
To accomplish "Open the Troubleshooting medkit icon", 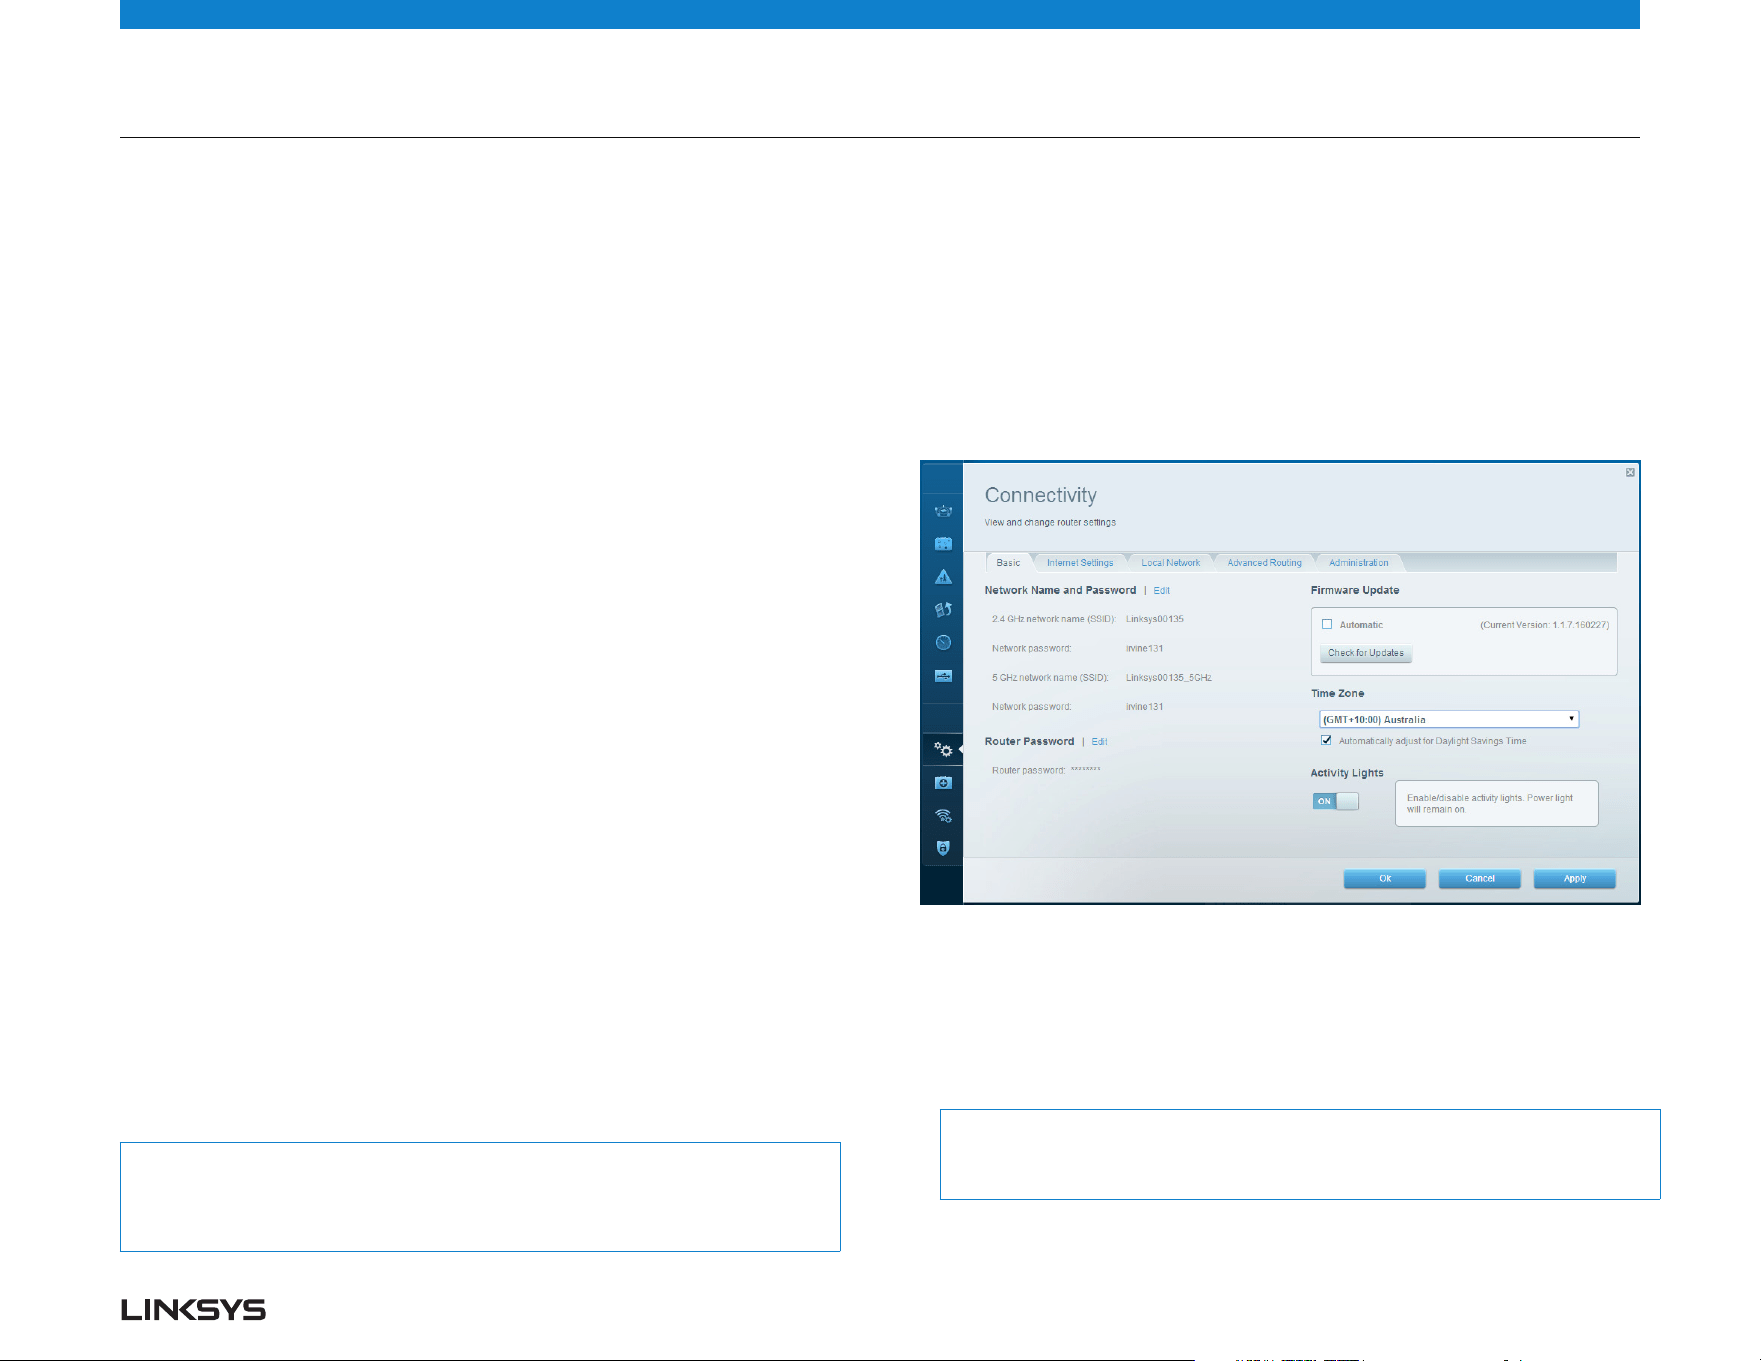I will point(943,783).
